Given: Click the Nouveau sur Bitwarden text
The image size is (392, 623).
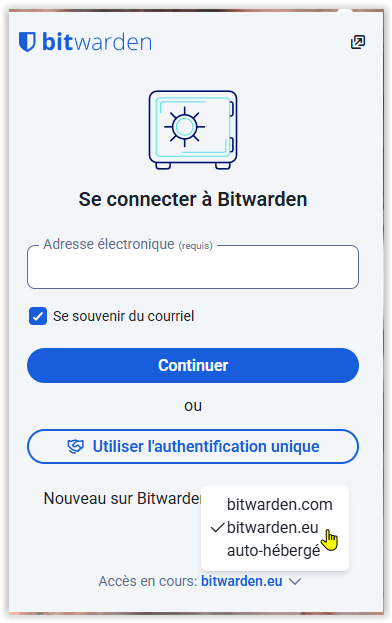Looking at the screenshot, I should click(x=122, y=498).
